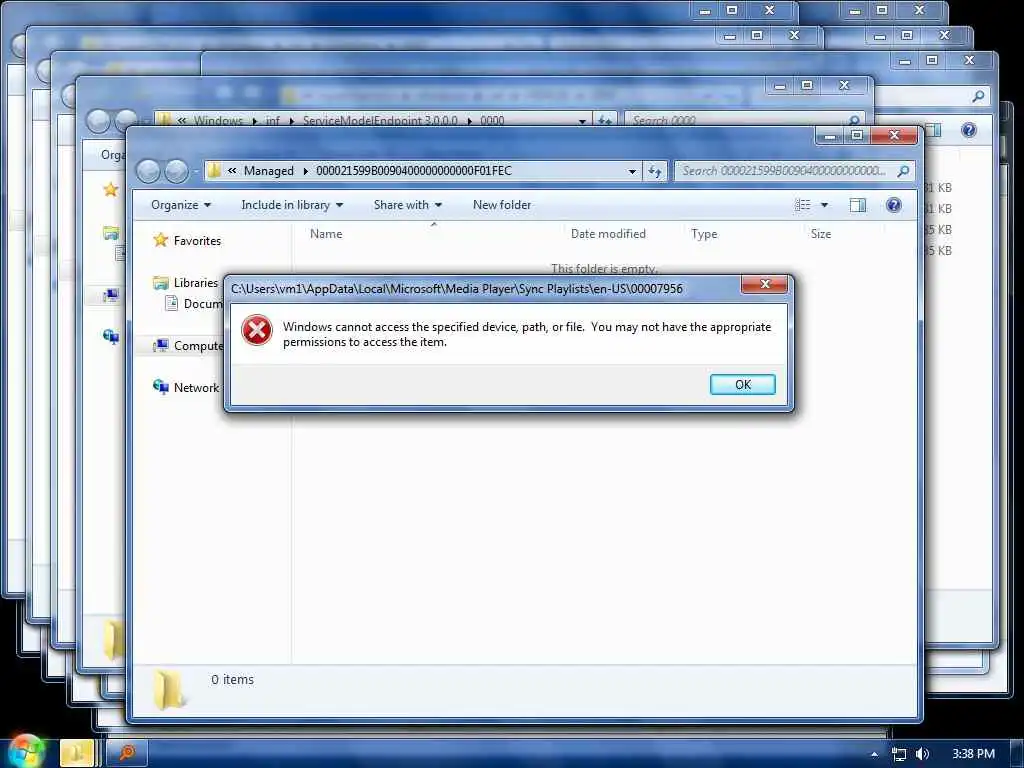
Task: Select Computer in navigation pane
Action: (x=199, y=345)
